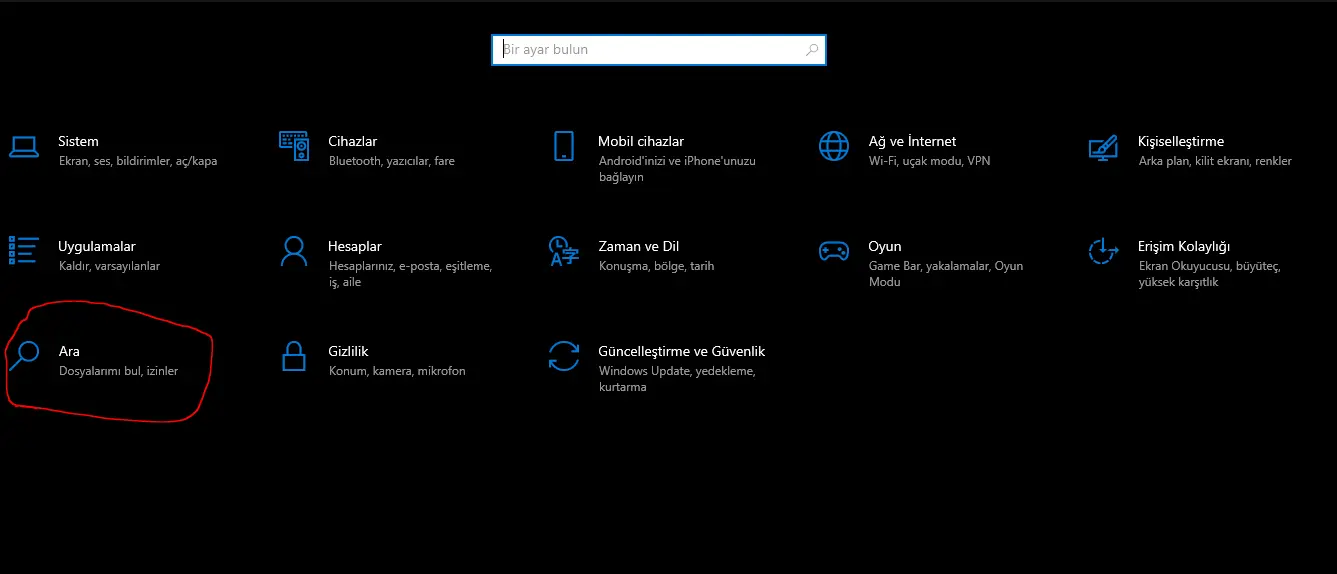Click the Kişiselleştirme paintbrush icon
Image resolution: width=1337 pixels, height=574 pixels.
pyautogui.click(x=1103, y=146)
